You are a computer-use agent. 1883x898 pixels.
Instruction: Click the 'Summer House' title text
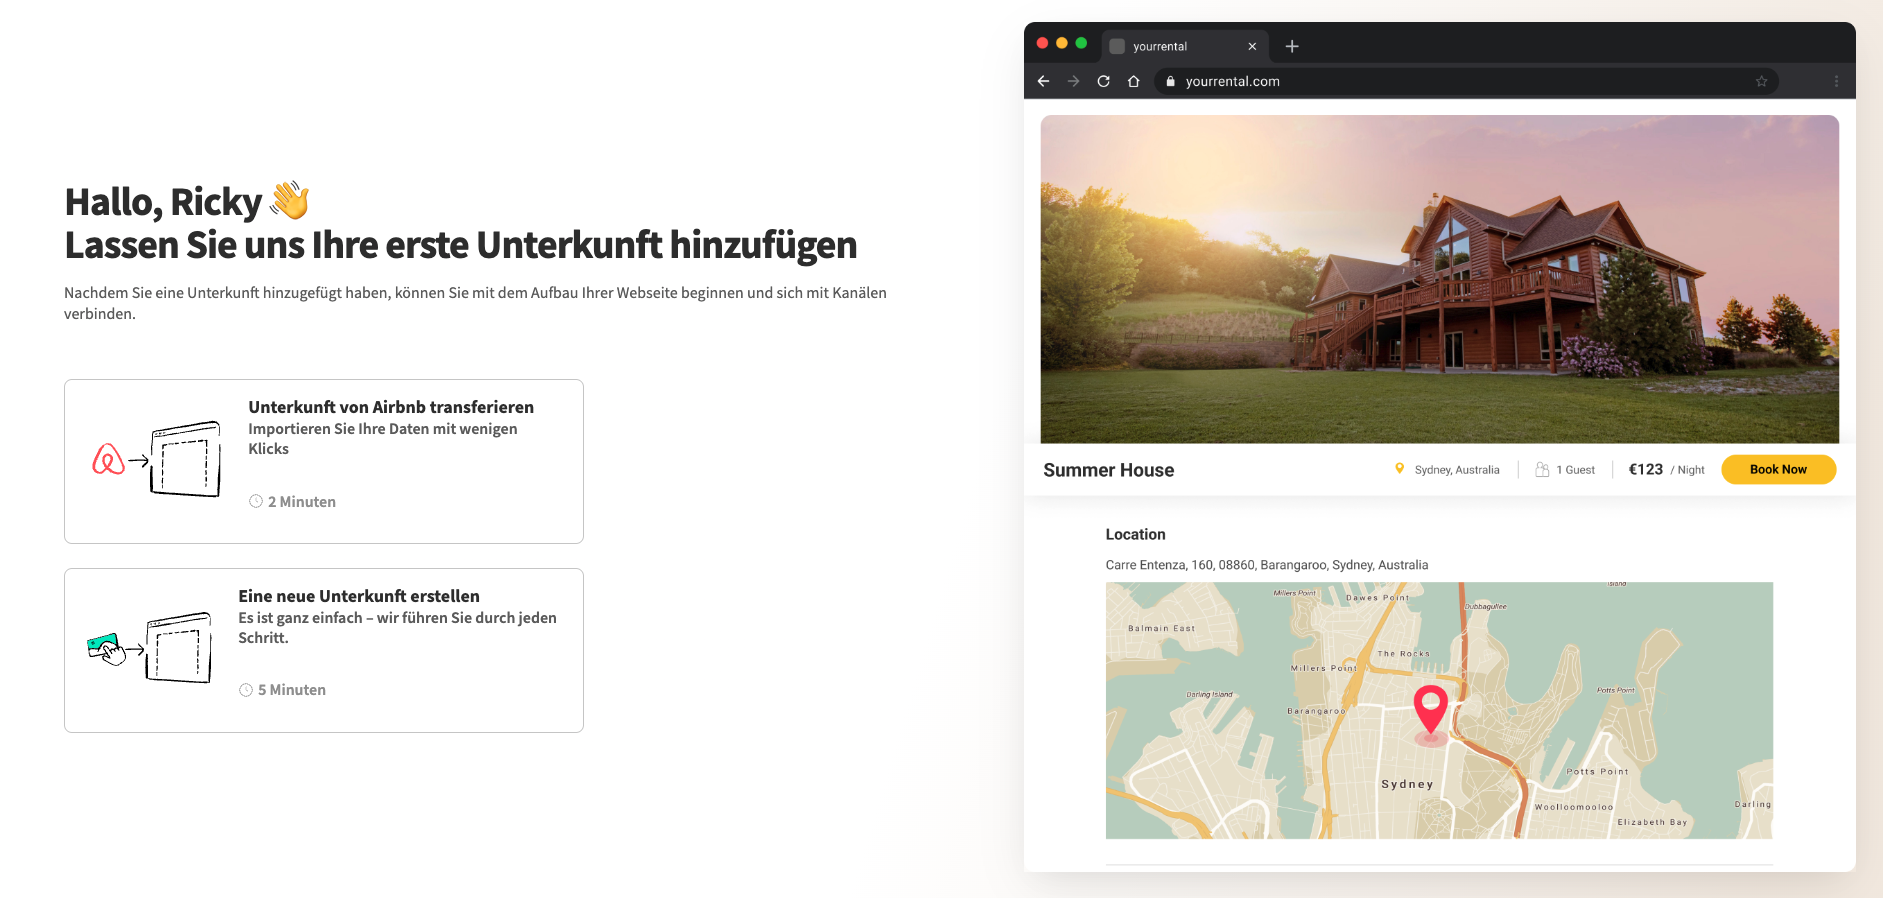(1108, 470)
